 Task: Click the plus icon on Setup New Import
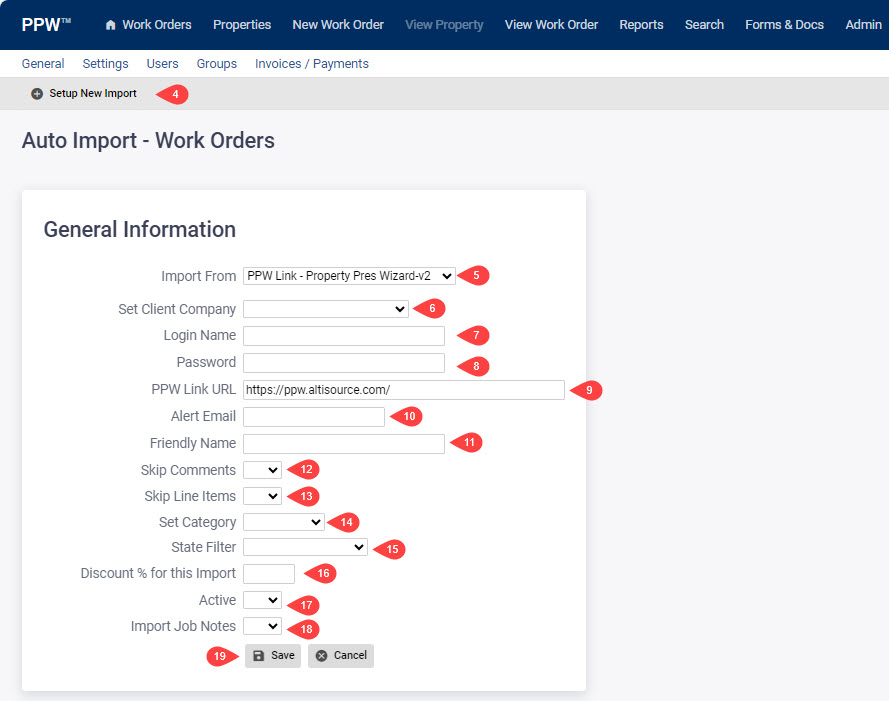pyautogui.click(x=36, y=93)
